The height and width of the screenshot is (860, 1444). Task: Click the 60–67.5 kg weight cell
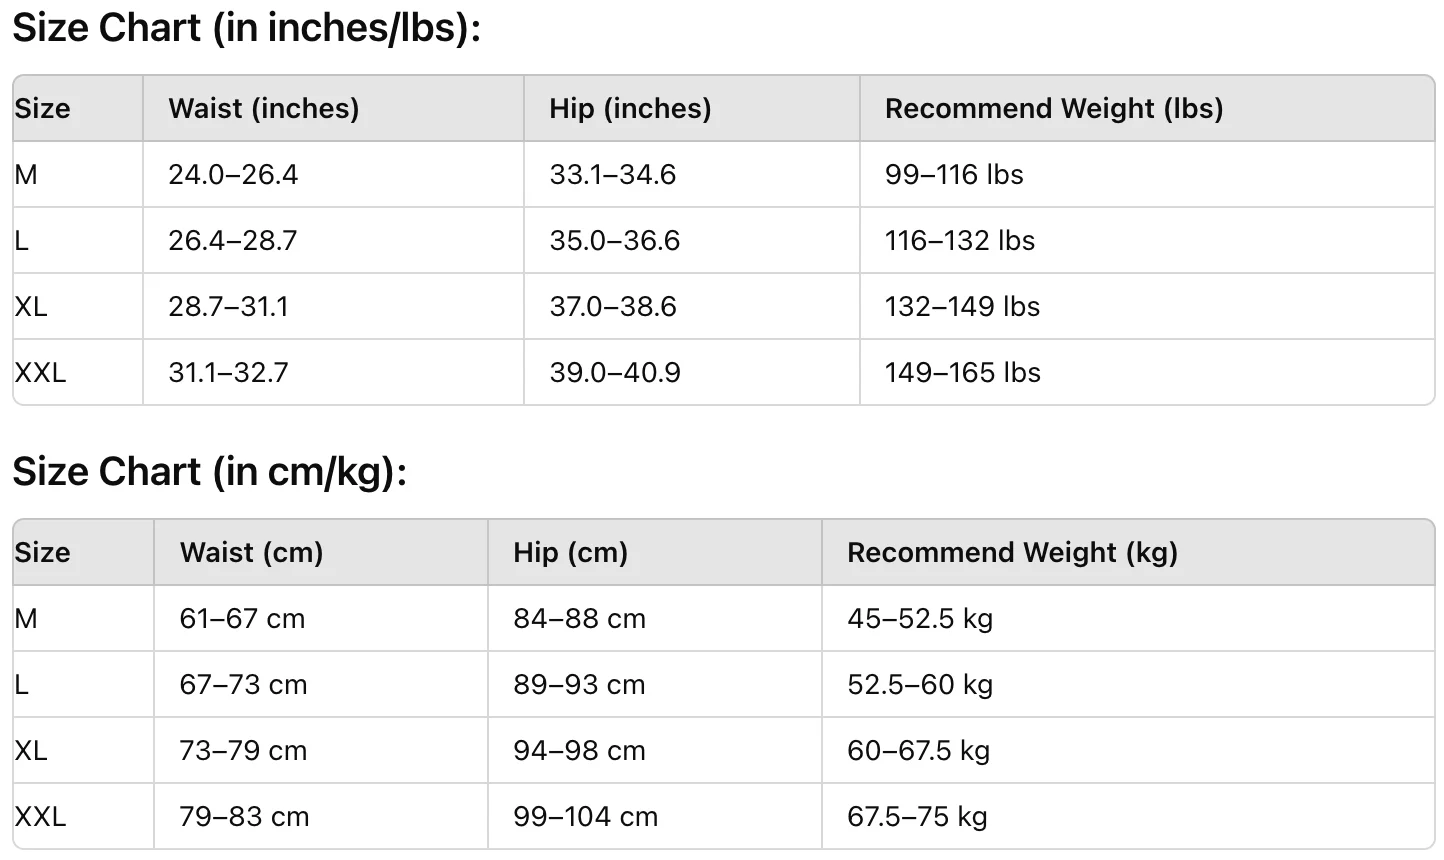918,750
